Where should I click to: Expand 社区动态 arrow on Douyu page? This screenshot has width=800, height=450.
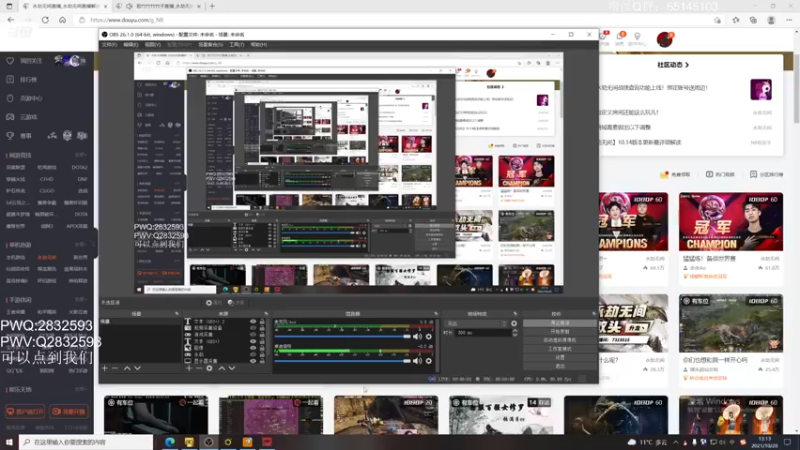(687, 65)
